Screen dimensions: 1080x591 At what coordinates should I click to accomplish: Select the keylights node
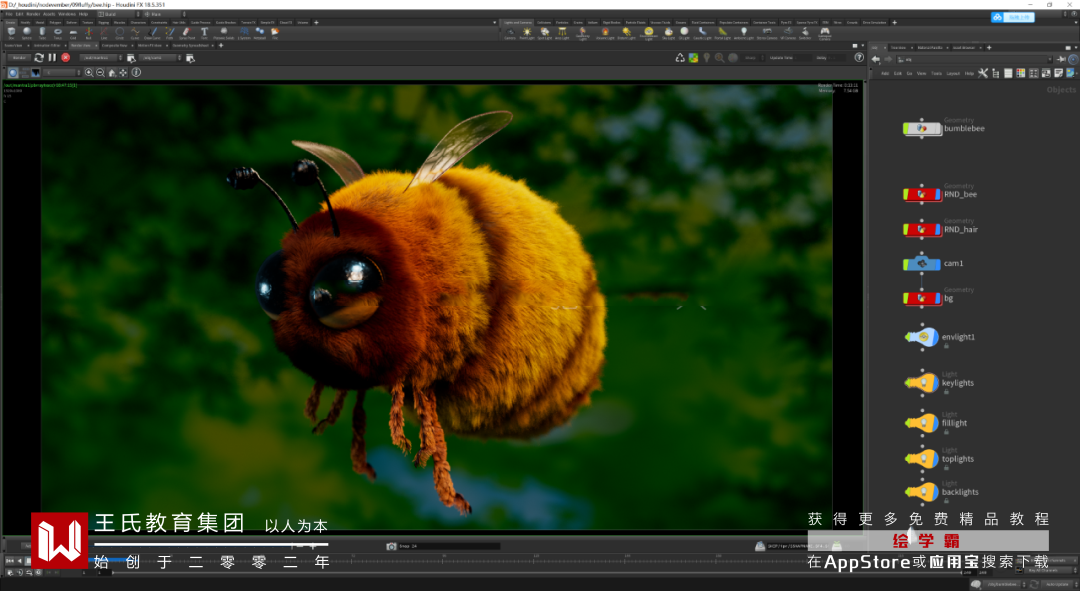click(922, 382)
